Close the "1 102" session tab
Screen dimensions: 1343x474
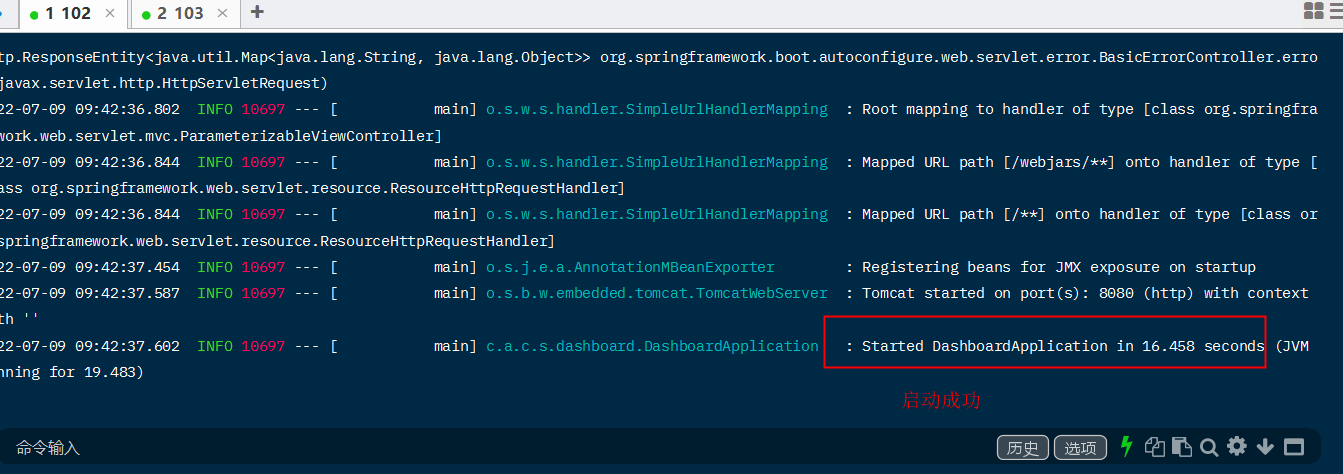coord(110,13)
